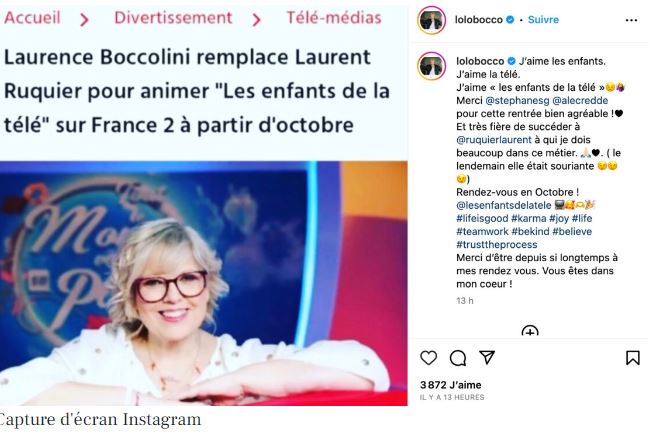Share the post via paper plane icon
Image resolution: width=655 pixels, height=436 pixels.
[487, 357]
